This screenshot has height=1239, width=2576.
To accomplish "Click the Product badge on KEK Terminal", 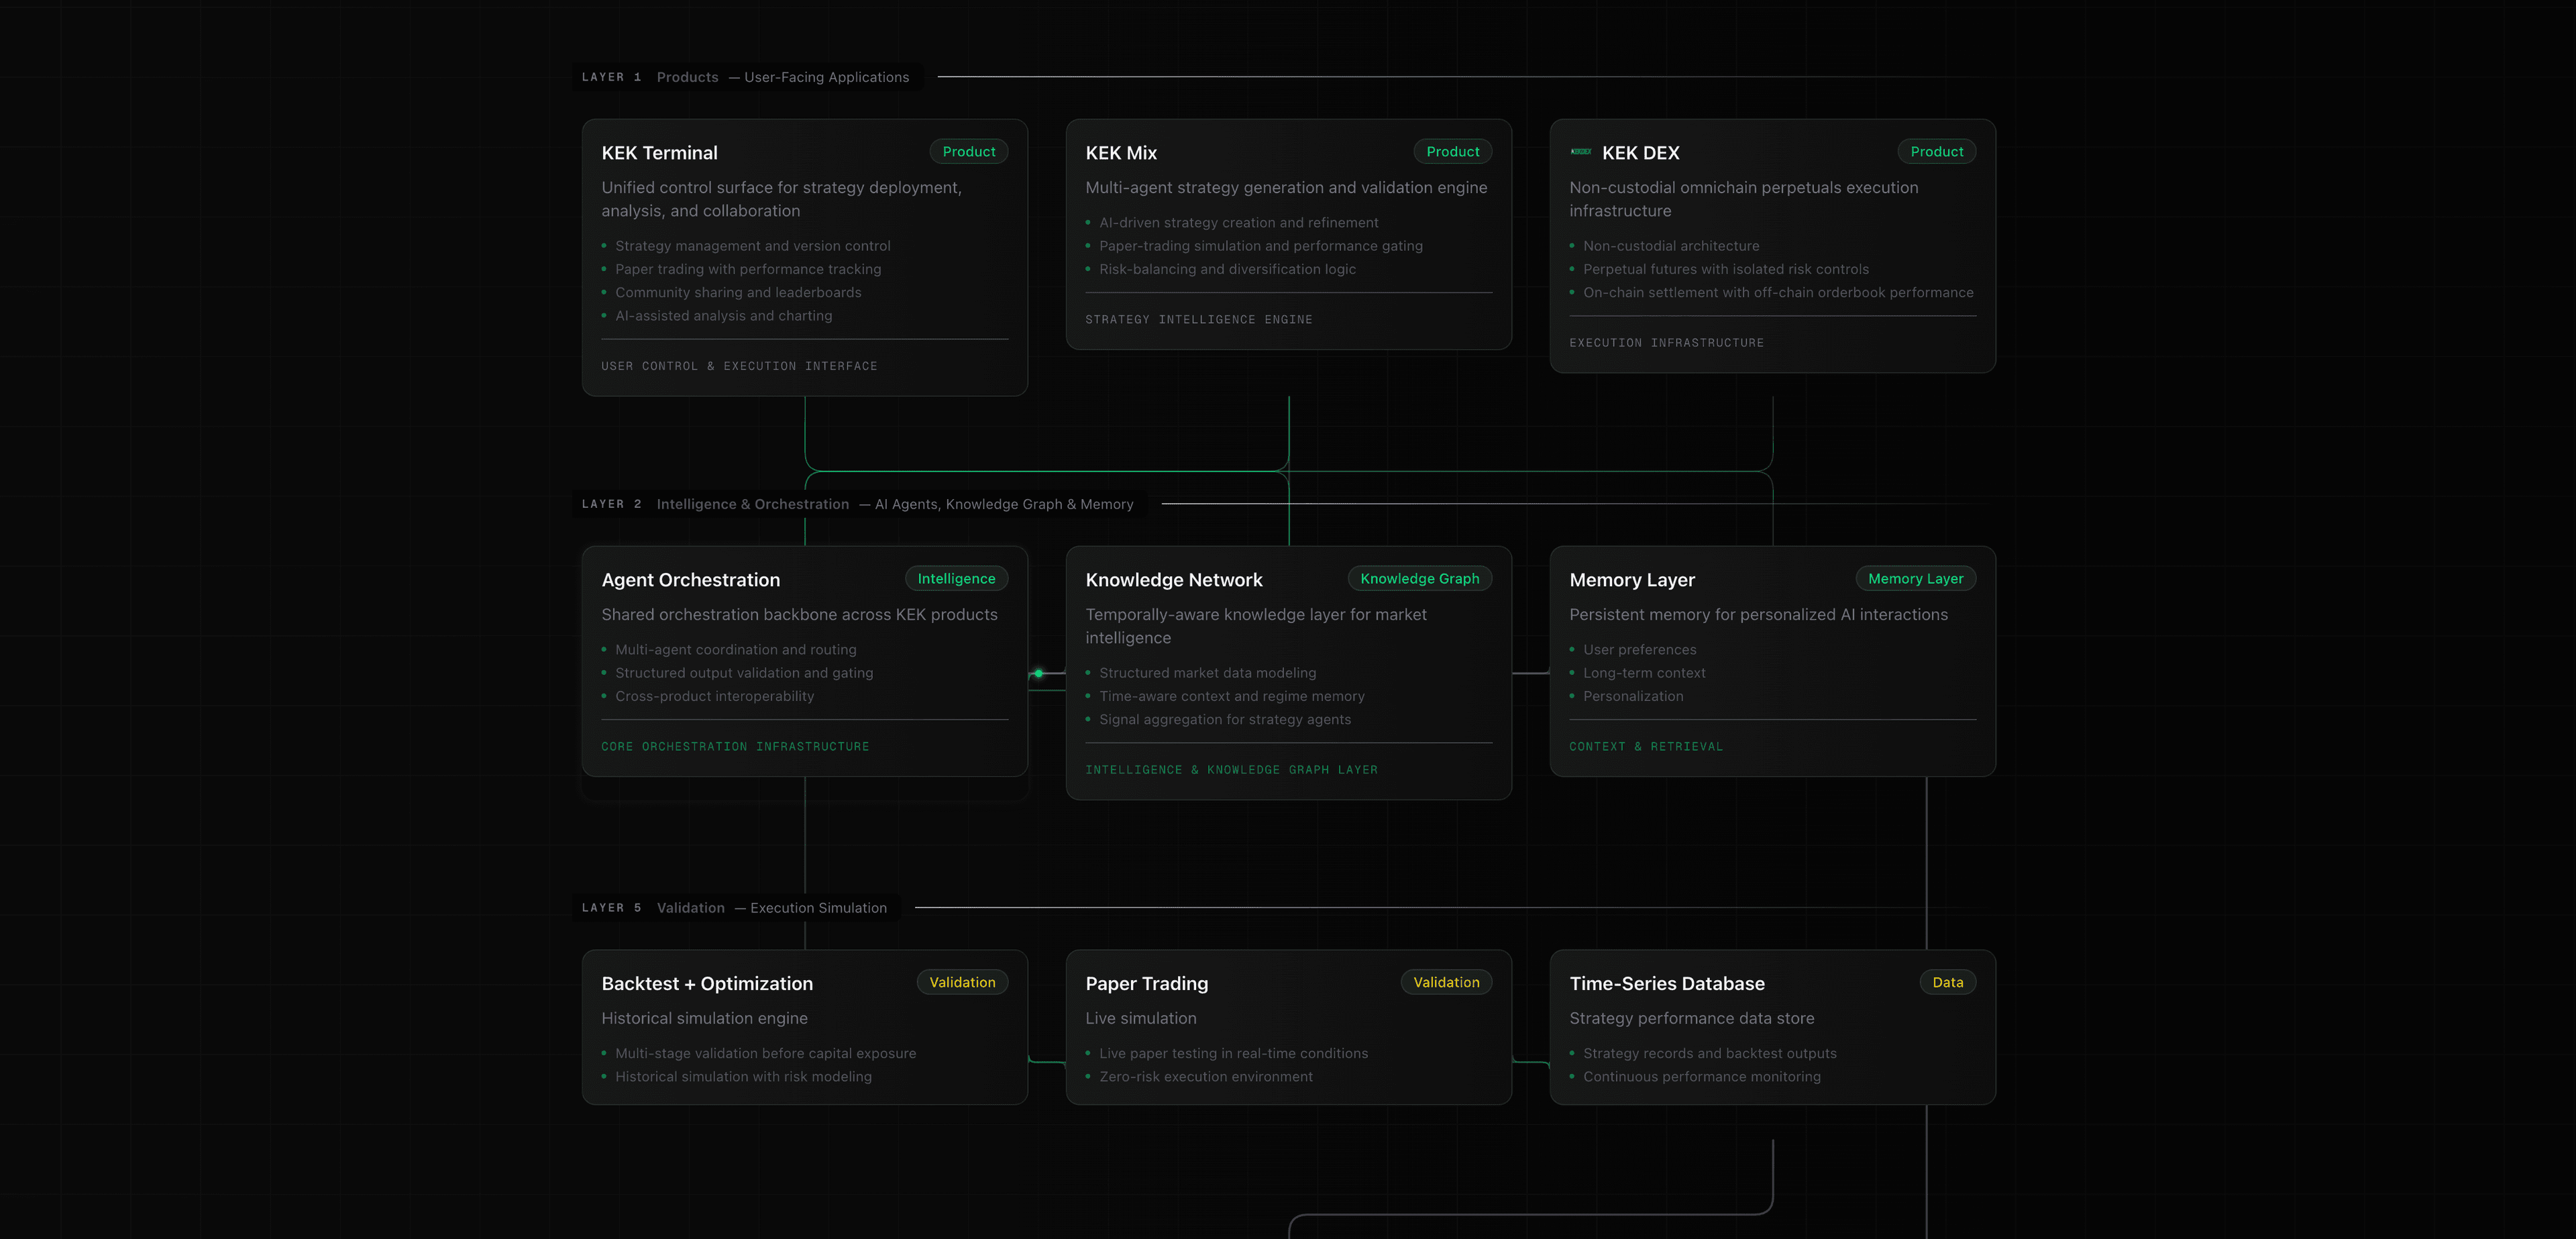I will (968, 152).
